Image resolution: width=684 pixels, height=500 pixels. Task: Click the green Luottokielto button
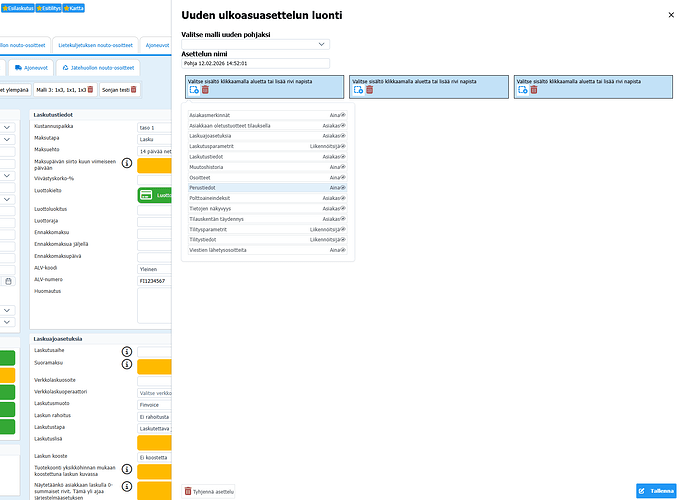153,195
